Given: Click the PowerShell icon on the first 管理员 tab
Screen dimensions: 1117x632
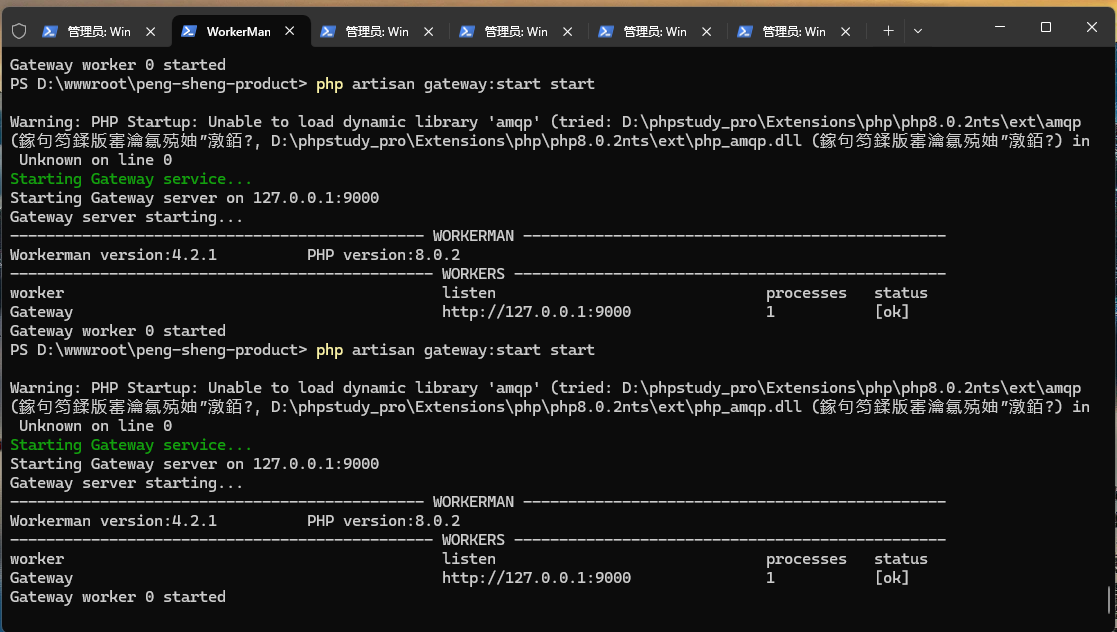Looking at the screenshot, I should [50, 31].
